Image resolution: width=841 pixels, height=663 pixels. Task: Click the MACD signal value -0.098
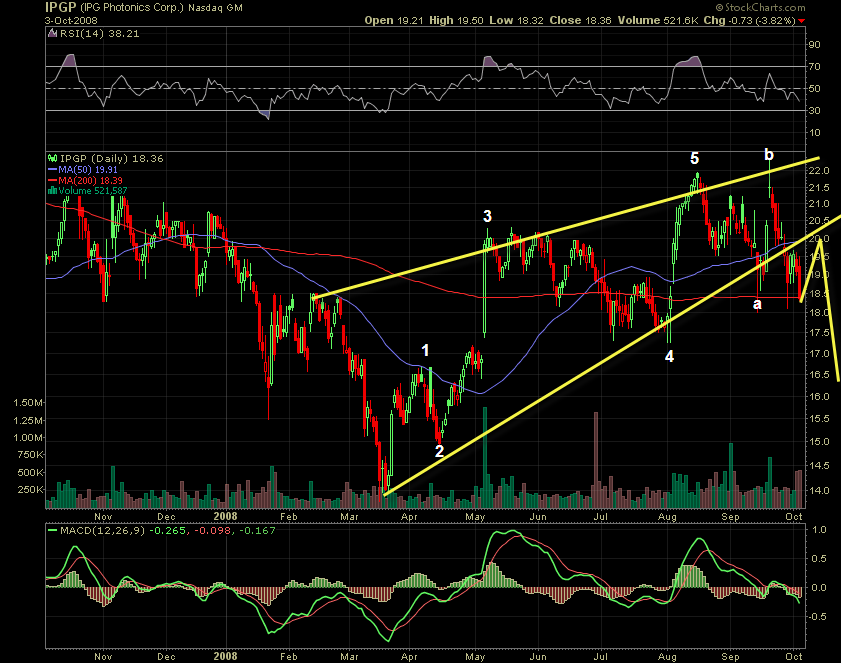coord(213,531)
